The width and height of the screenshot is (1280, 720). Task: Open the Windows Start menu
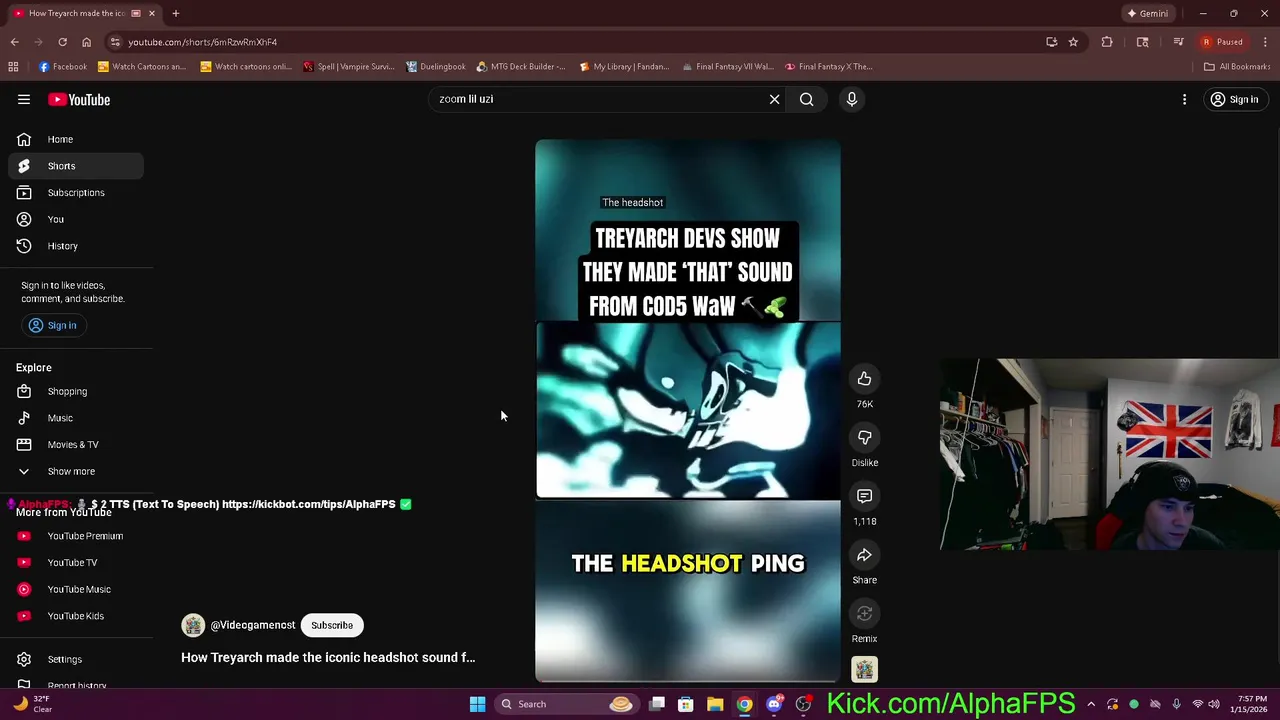pyautogui.click(x=477, y=704)
